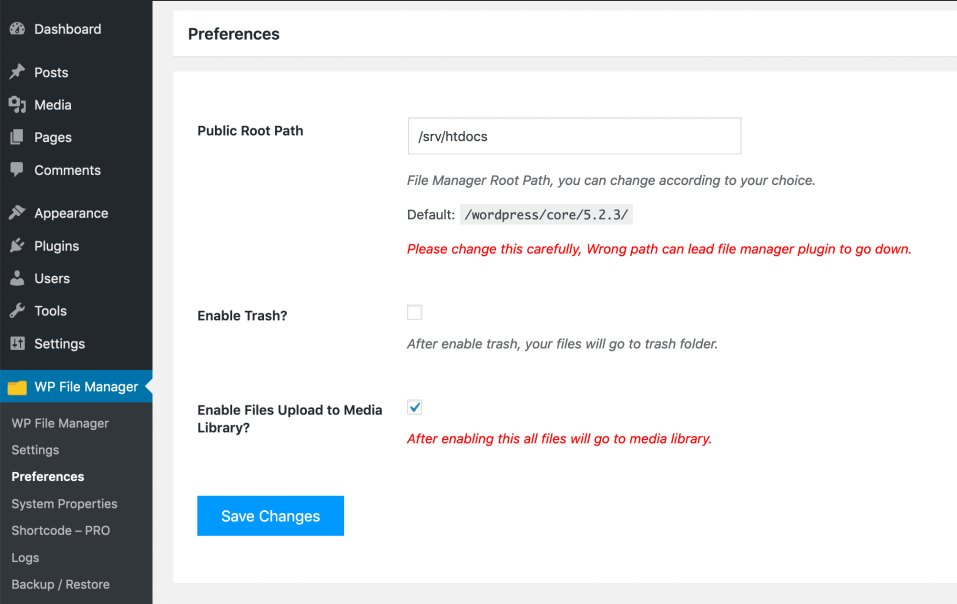Image resolution: width=957 pixels, height=604 pixels.
Task: Open the Plugins plug icon
Action: pos(17,246)
